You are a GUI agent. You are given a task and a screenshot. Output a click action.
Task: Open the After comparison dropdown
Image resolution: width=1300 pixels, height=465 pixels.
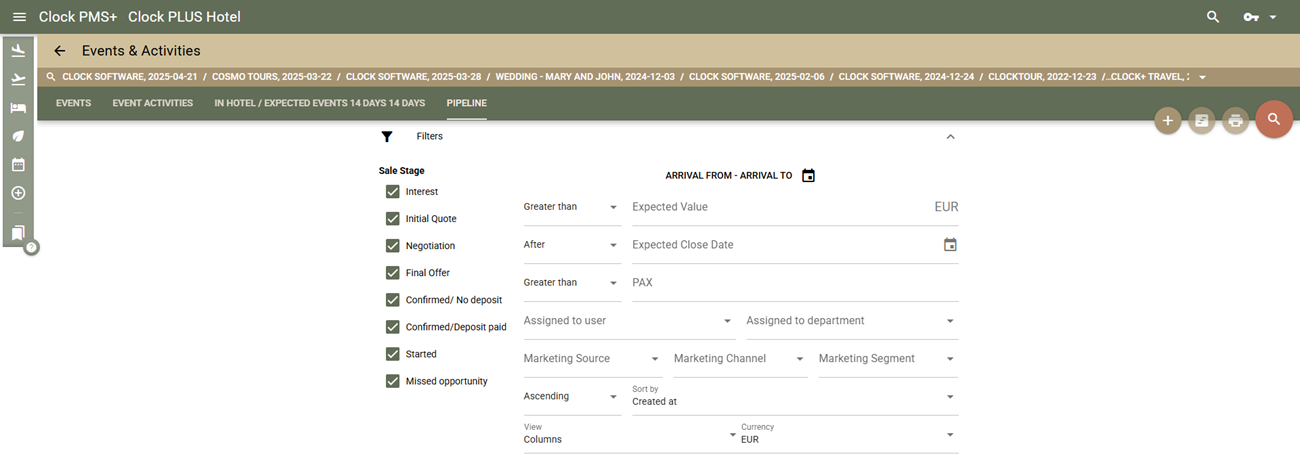(x=572, y=245)
